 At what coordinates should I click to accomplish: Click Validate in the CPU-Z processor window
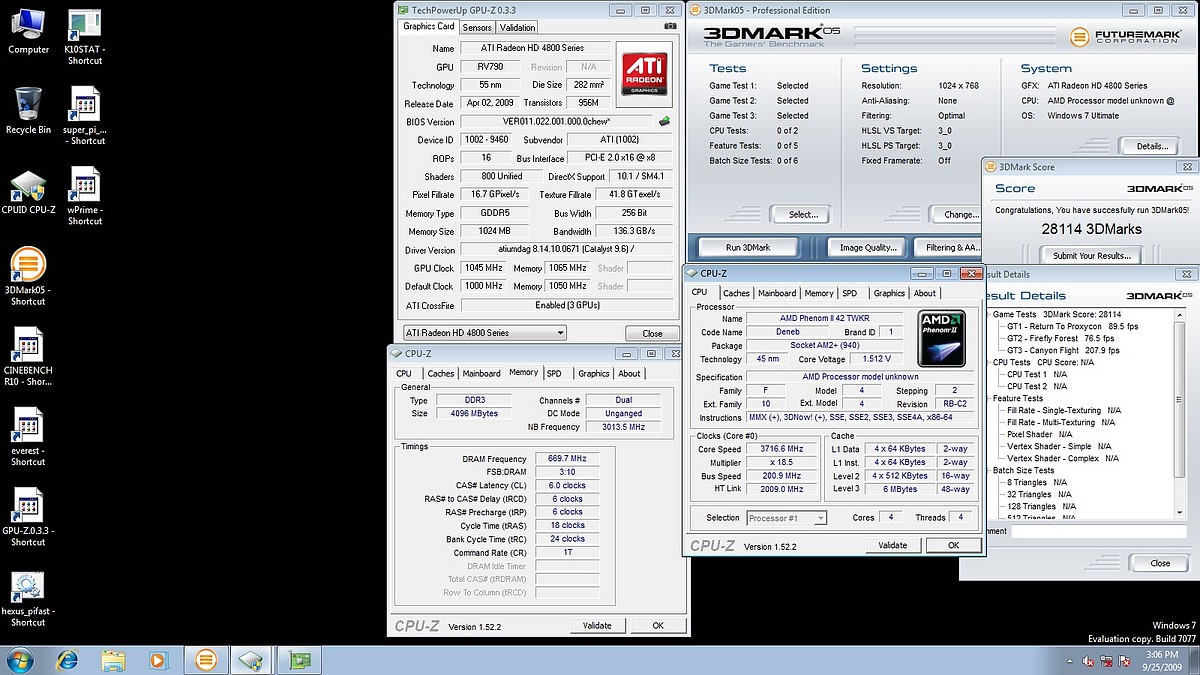point(892,545)
